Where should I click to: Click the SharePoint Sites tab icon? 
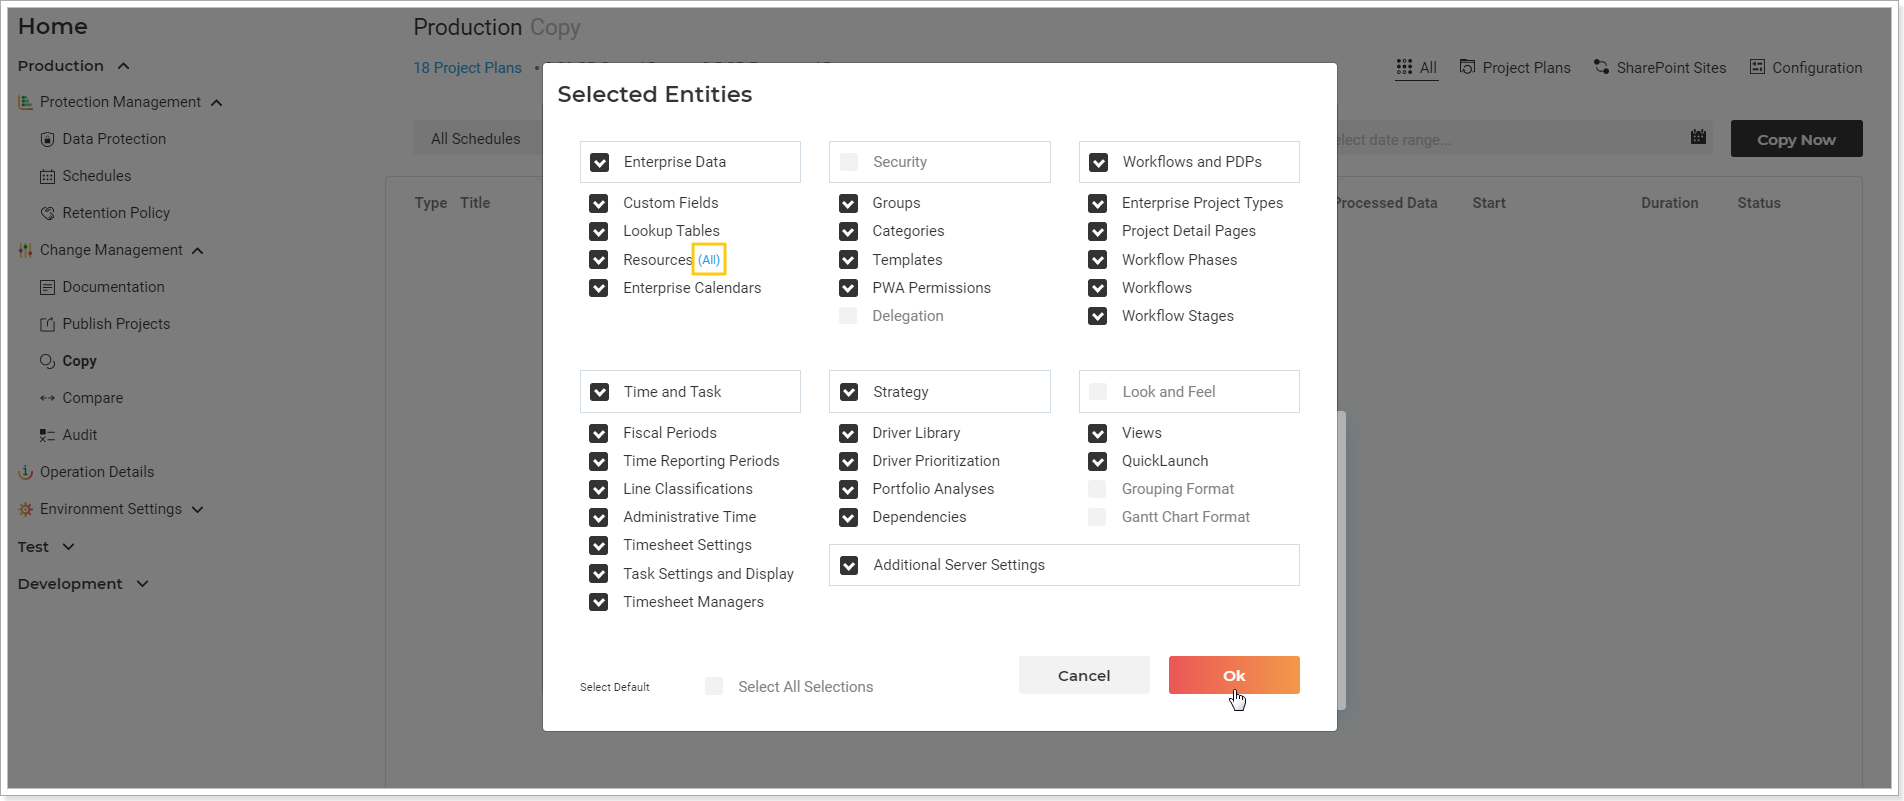click(x=1601, y=67)
